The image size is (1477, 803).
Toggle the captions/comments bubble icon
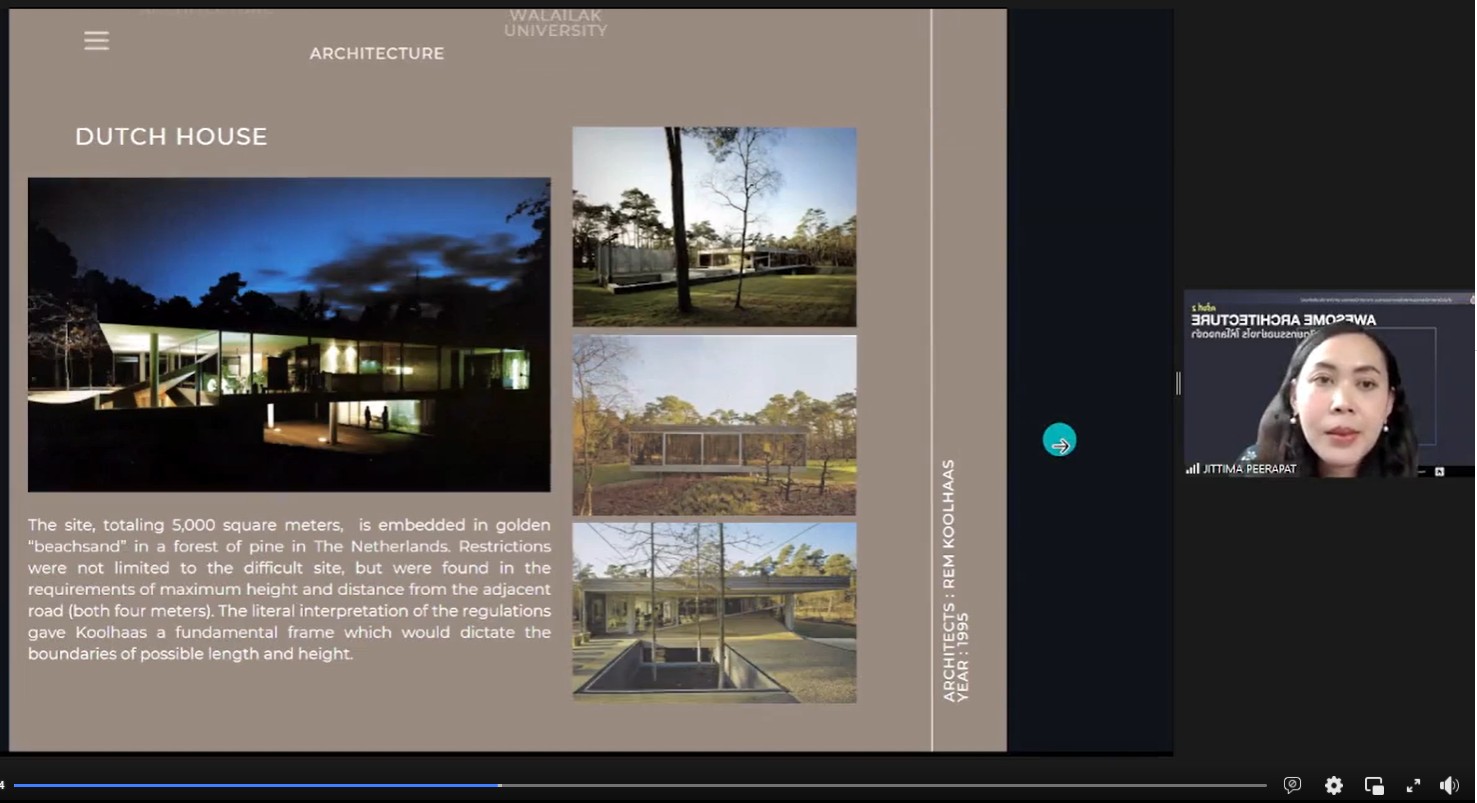(x=1292, y=786)
